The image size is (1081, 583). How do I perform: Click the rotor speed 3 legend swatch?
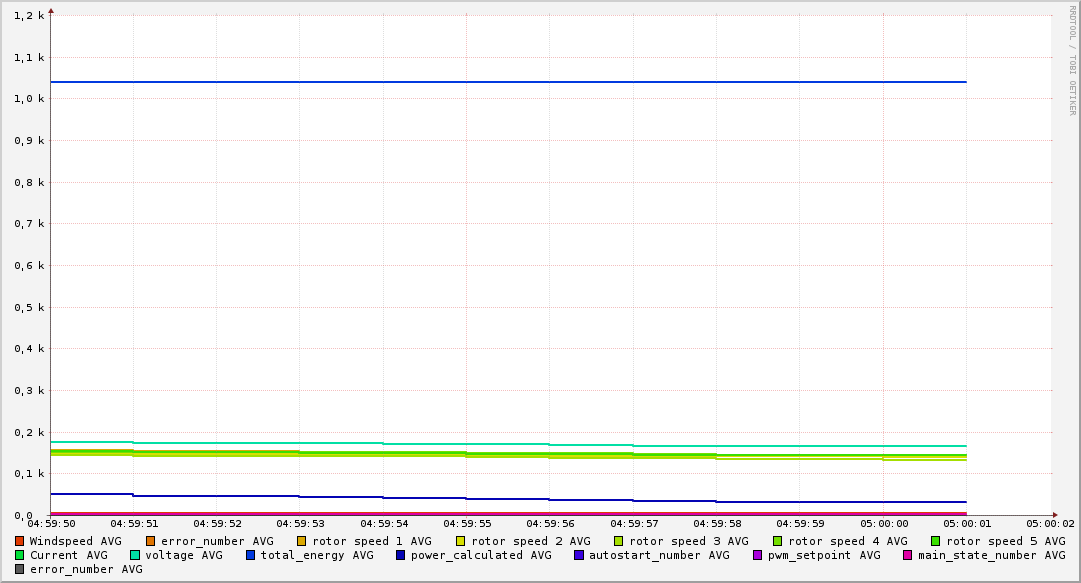pos(619,542)
